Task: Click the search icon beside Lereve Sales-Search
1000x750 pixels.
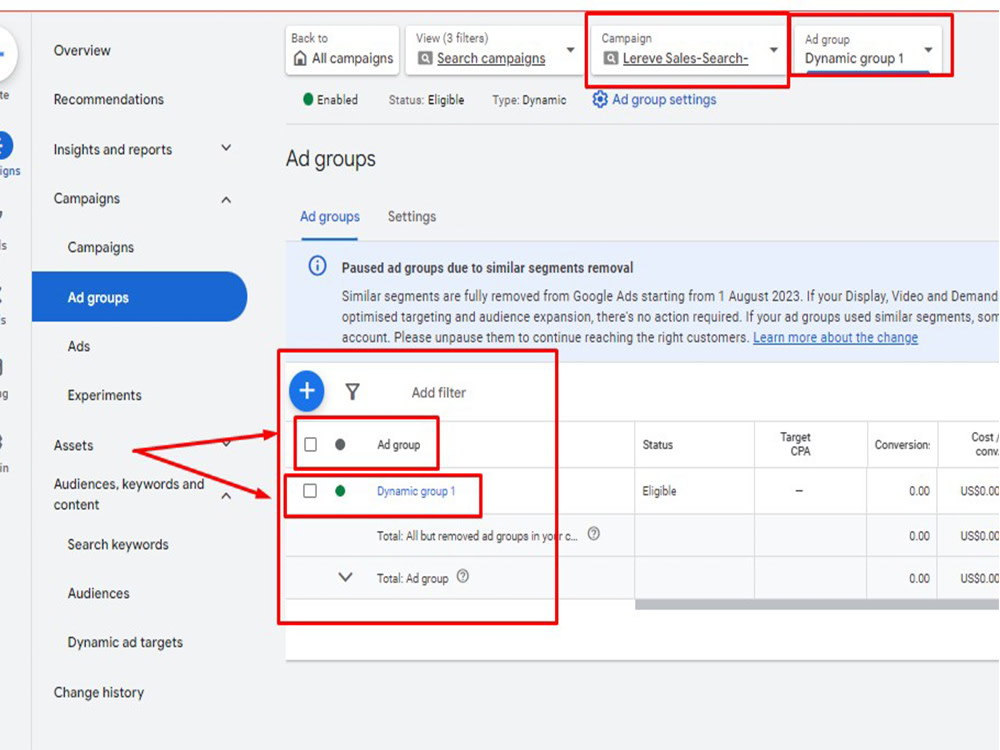Action: (610, 59)
